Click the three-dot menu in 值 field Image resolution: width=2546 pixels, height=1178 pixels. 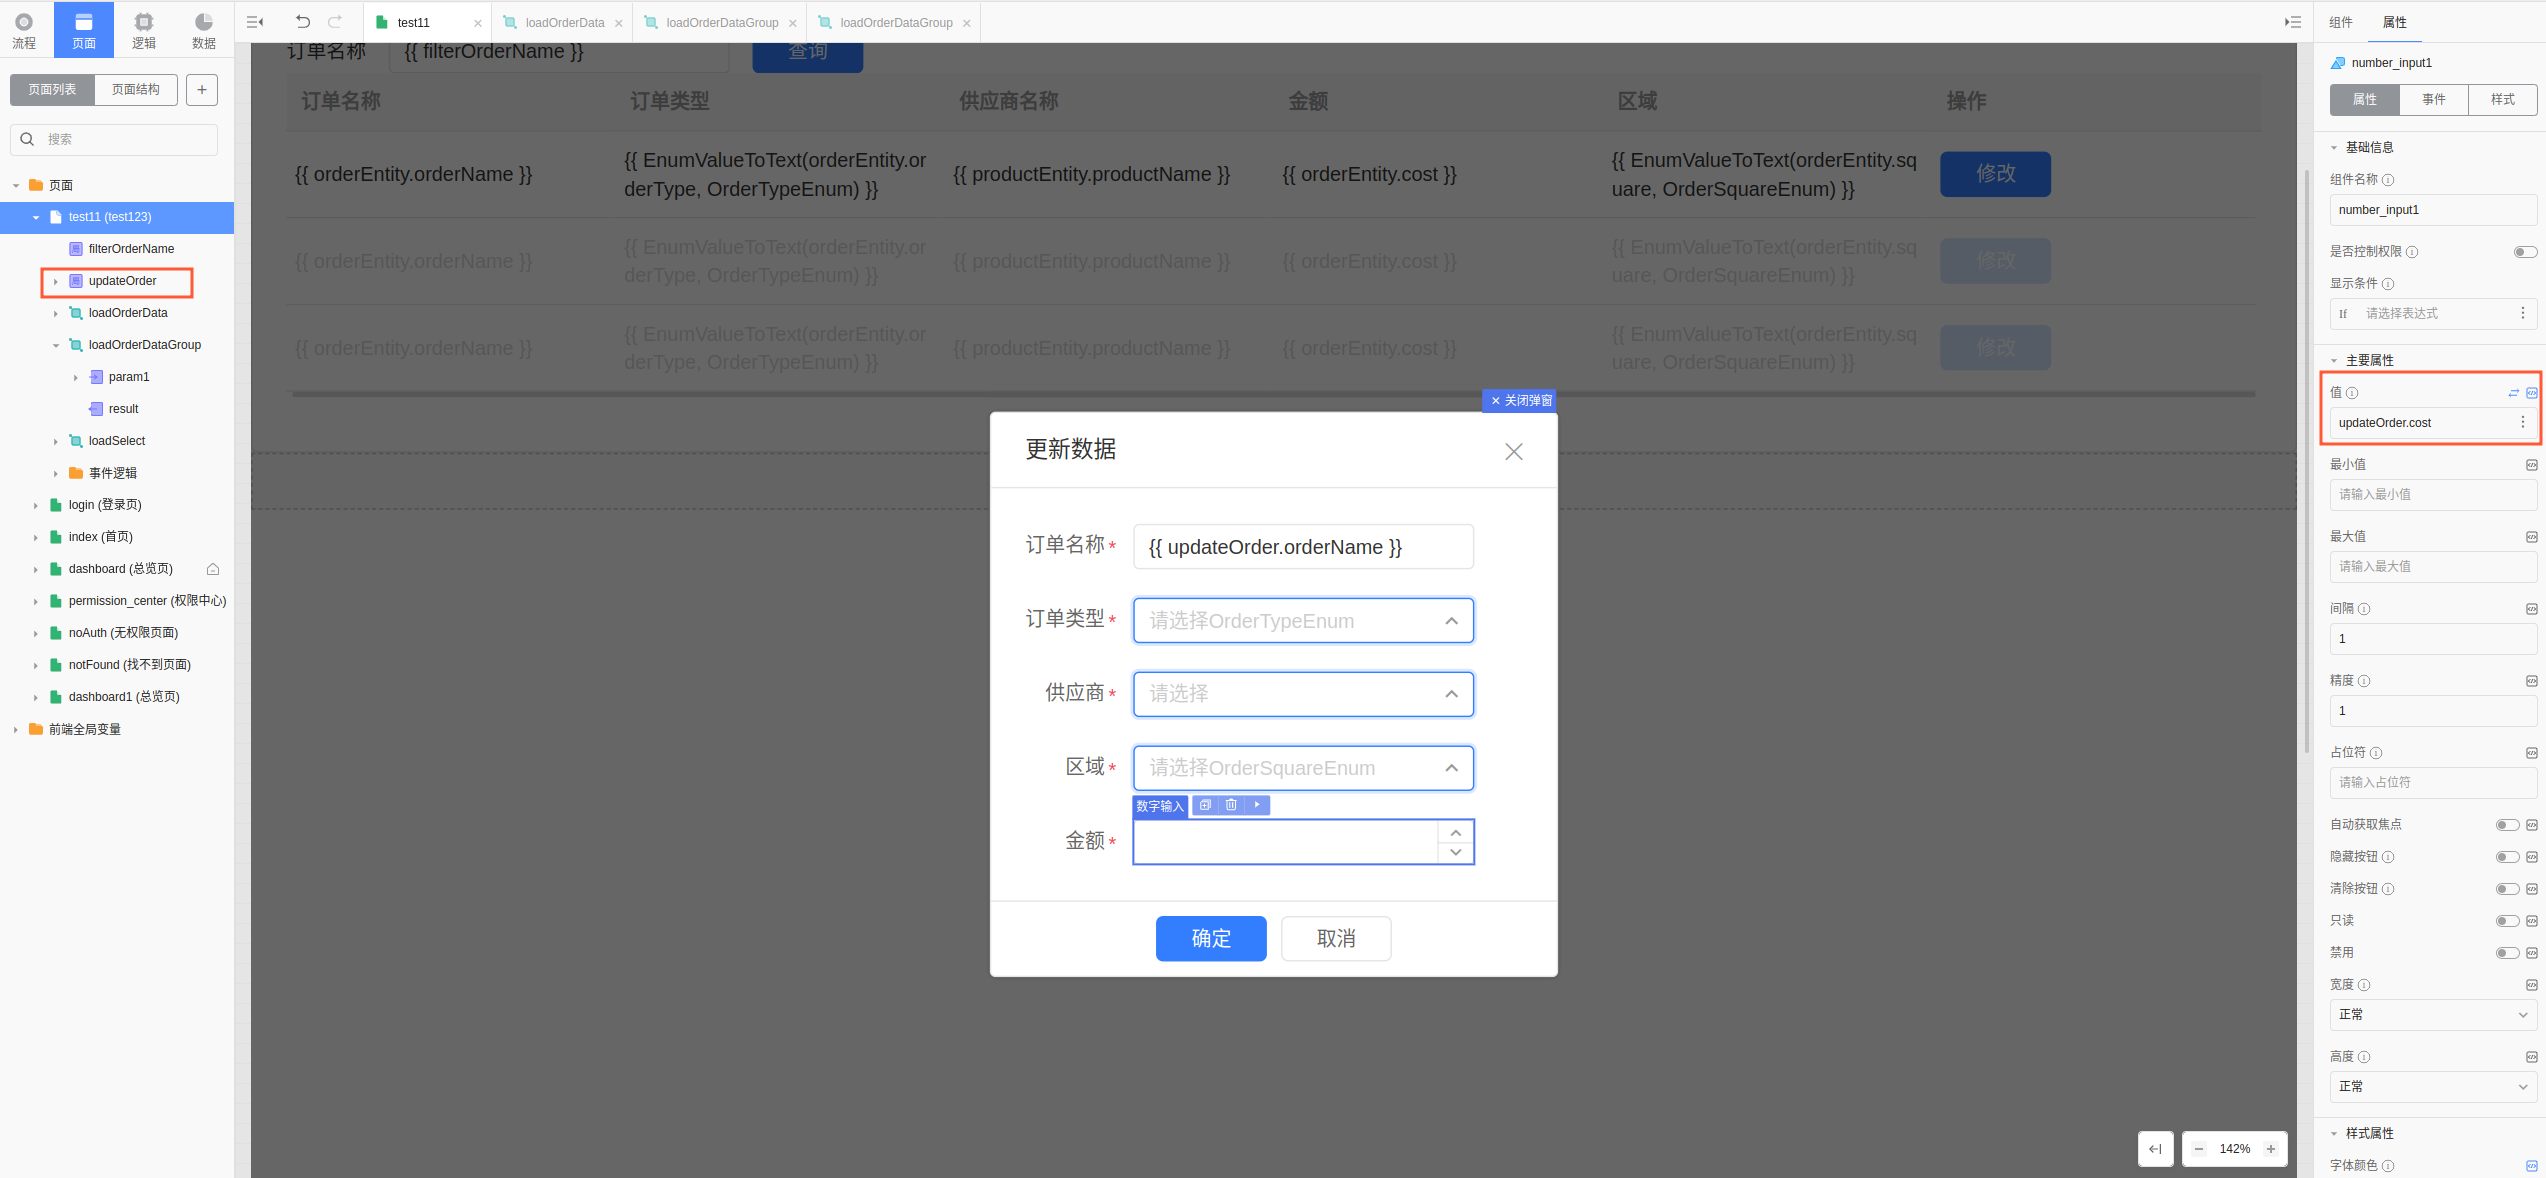pyautogui.click(x=2523, y=423)
